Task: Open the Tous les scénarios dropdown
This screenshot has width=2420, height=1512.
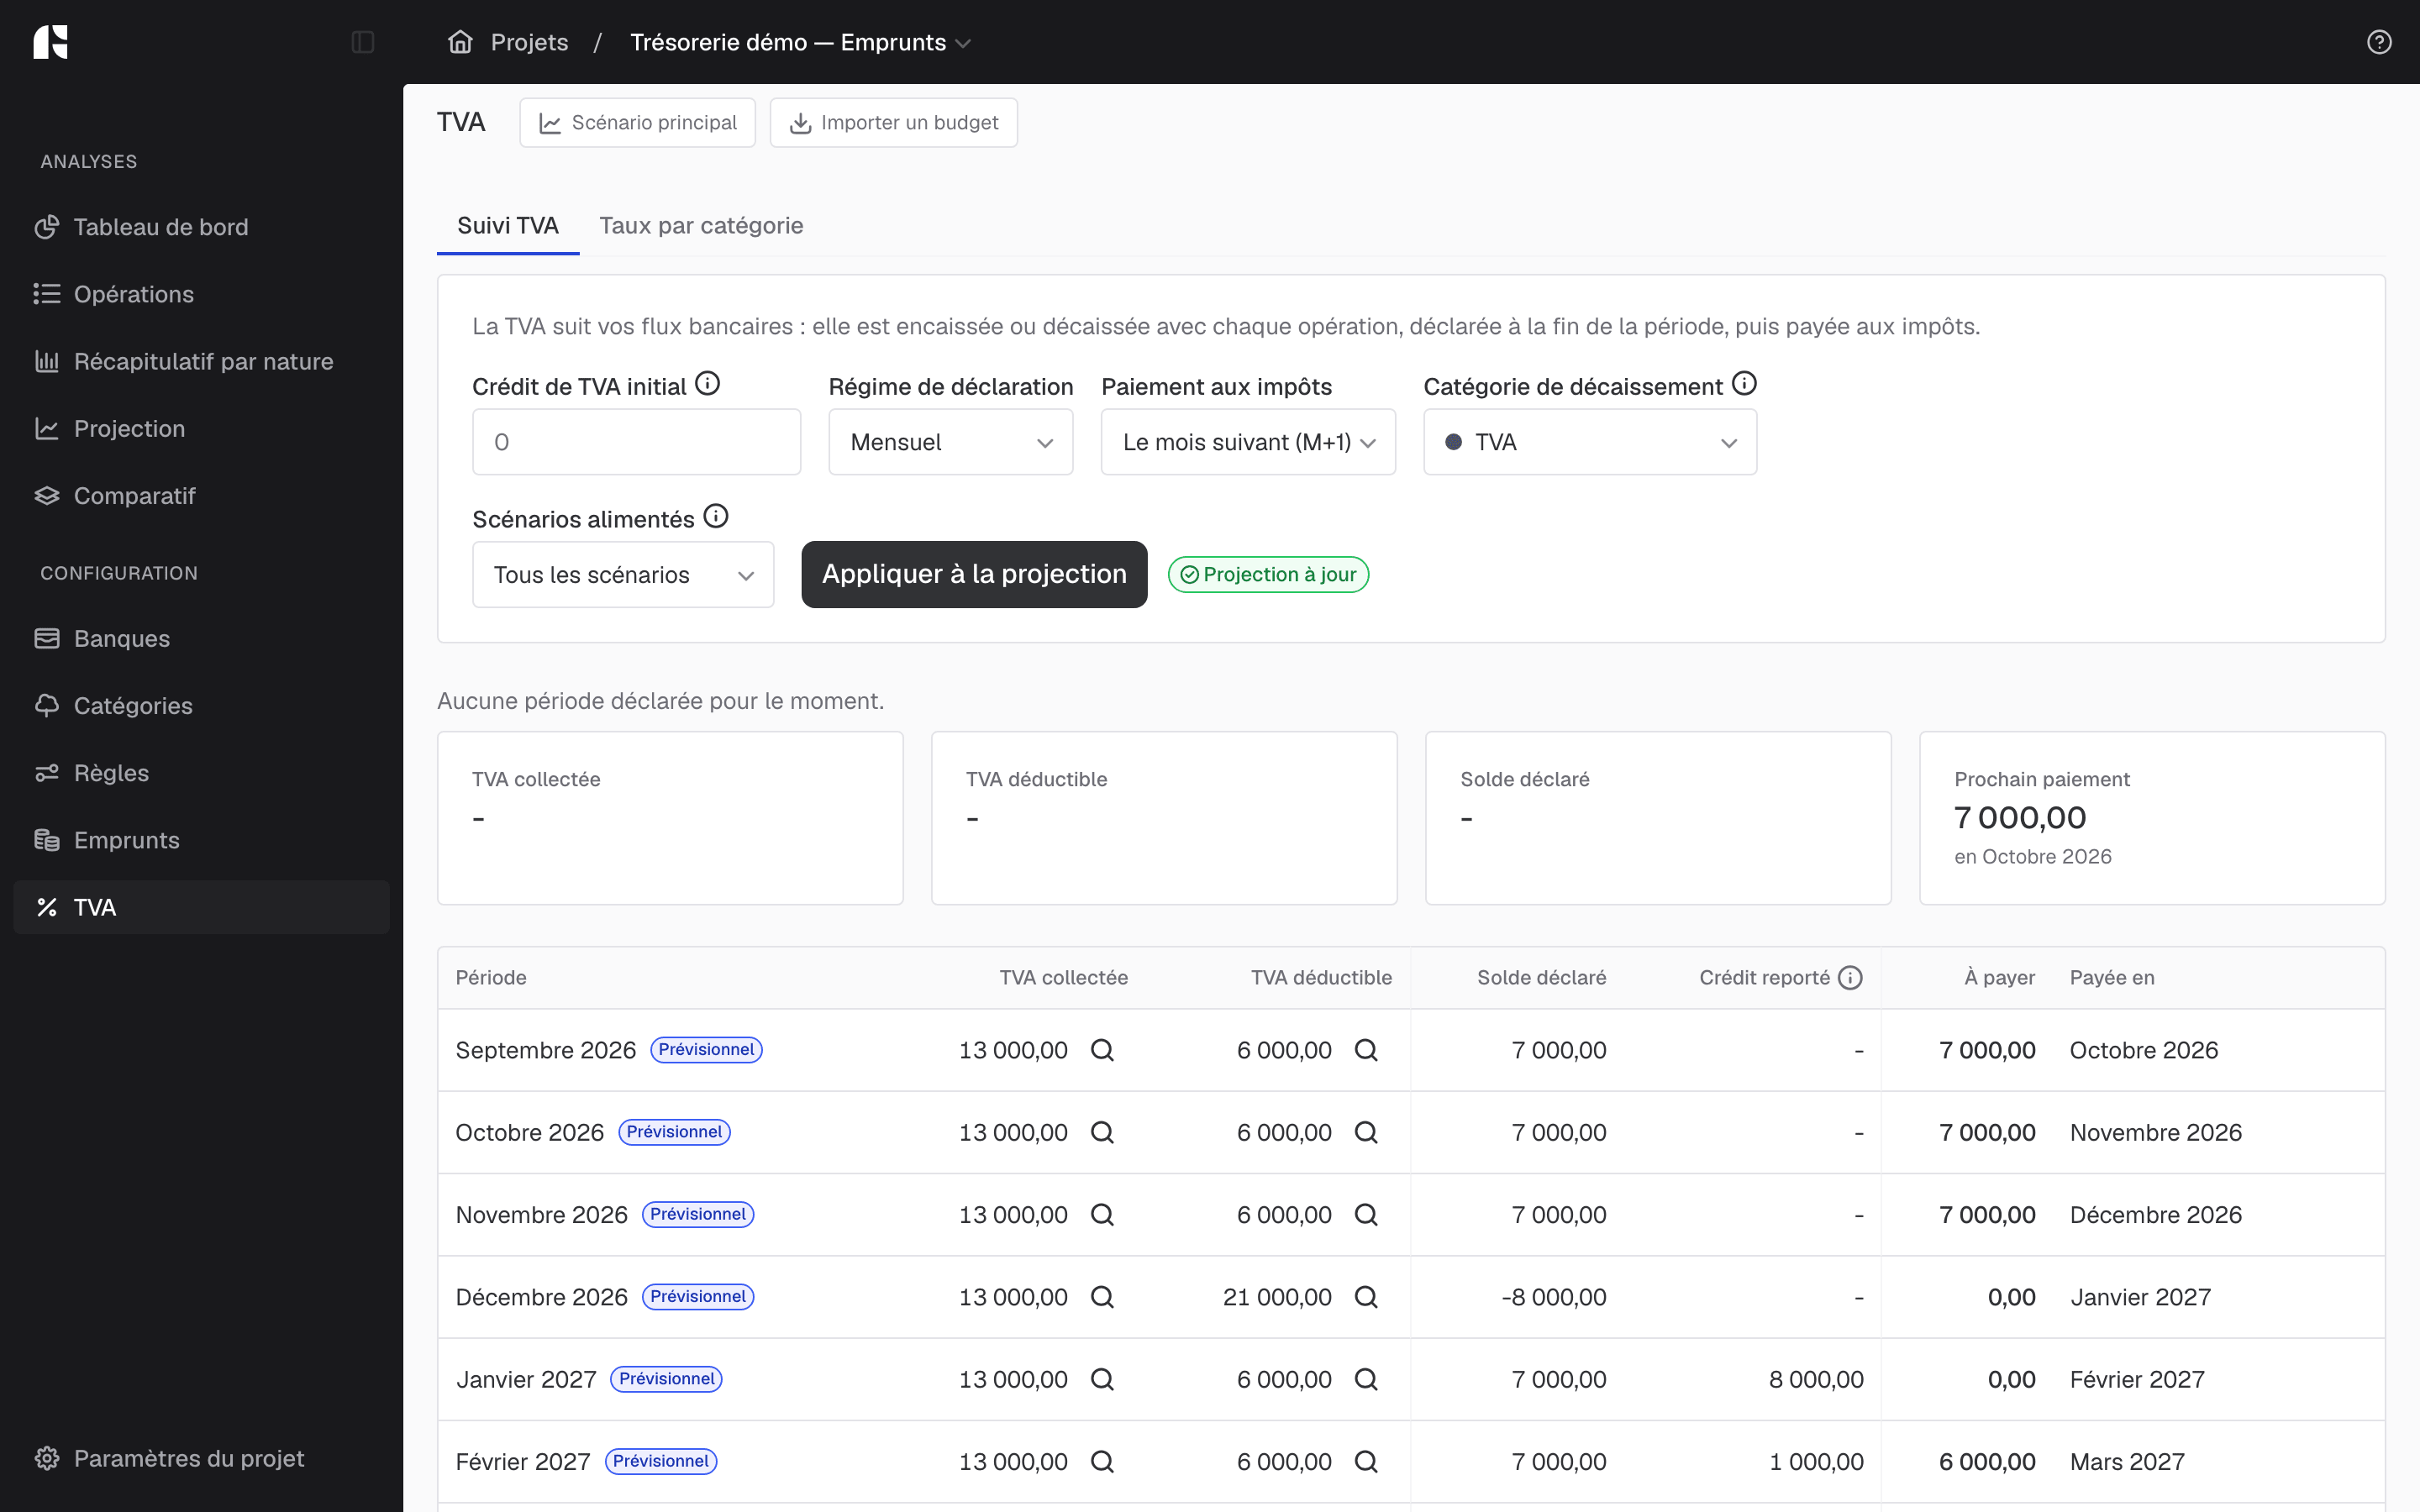Action: point(623,575)
